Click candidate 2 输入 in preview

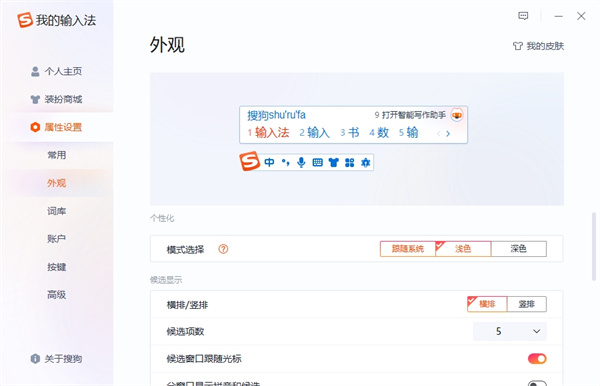point(315,133)
